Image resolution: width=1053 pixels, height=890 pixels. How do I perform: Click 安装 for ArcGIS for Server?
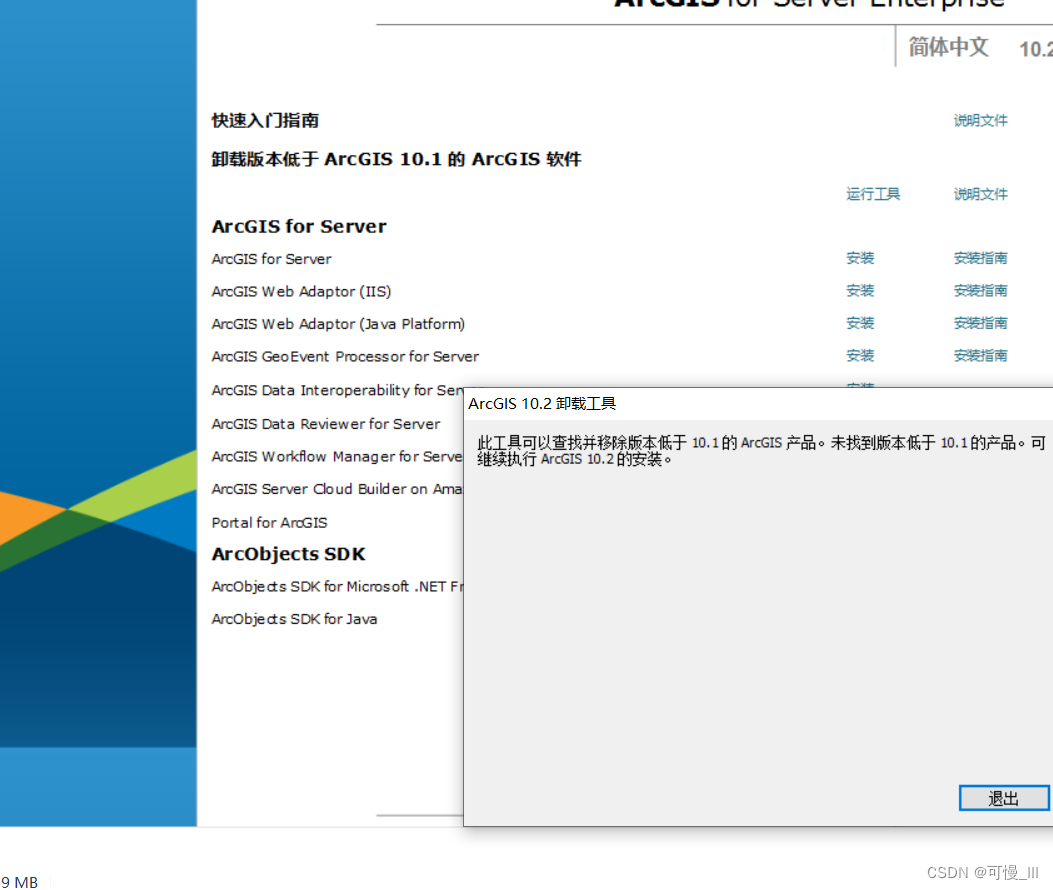pos(860,258)
